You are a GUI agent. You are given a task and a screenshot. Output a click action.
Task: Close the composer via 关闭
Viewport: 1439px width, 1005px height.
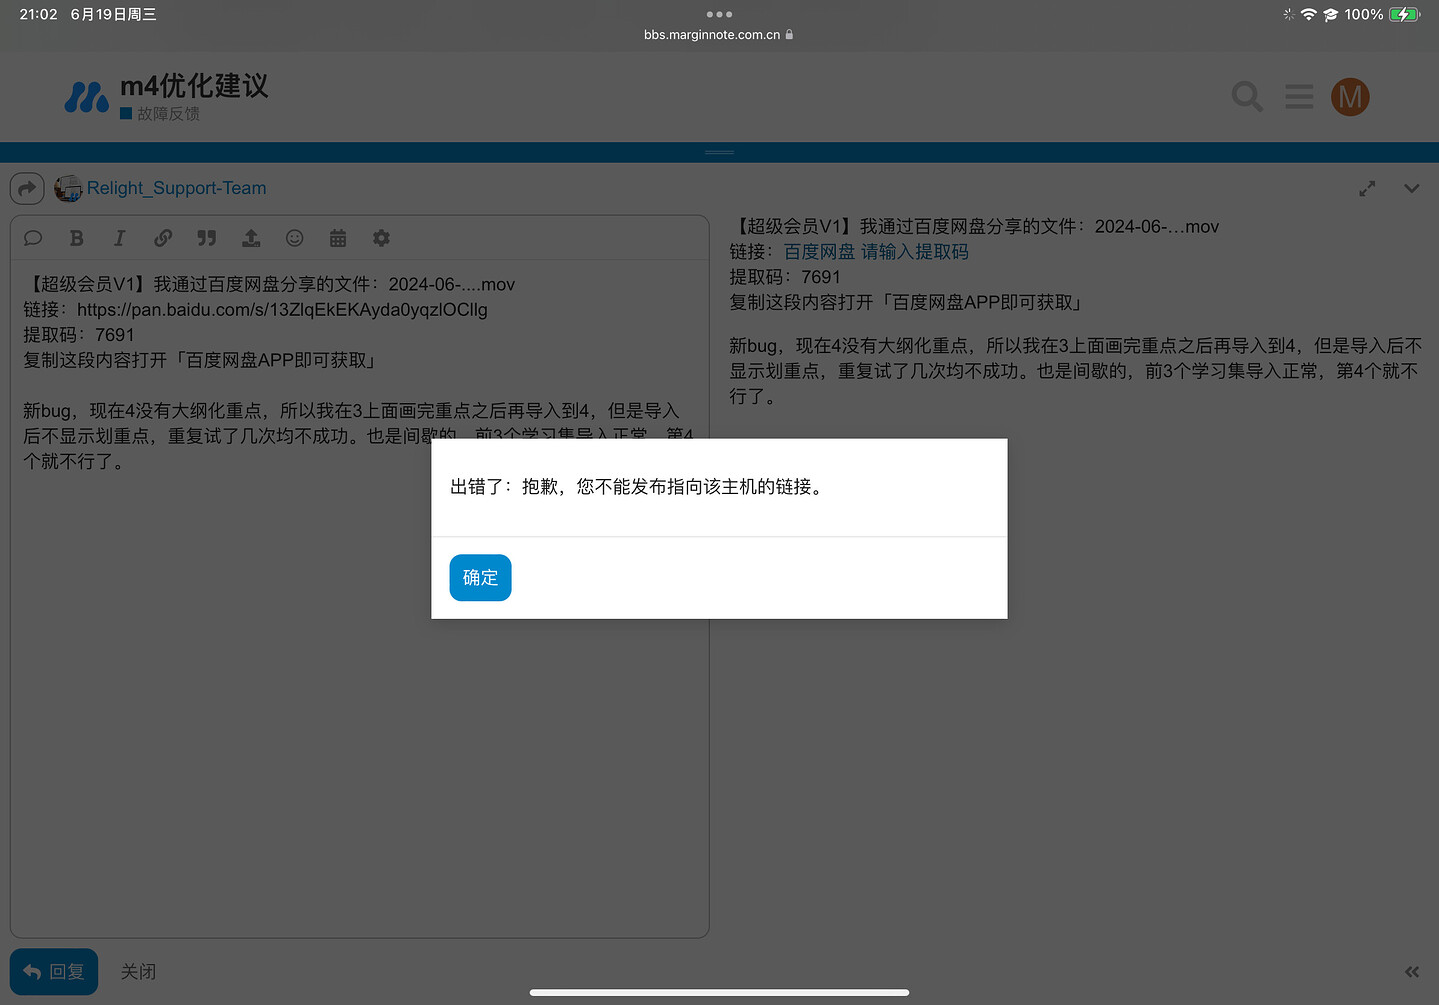pyautogui.click(x=138, y=972)
